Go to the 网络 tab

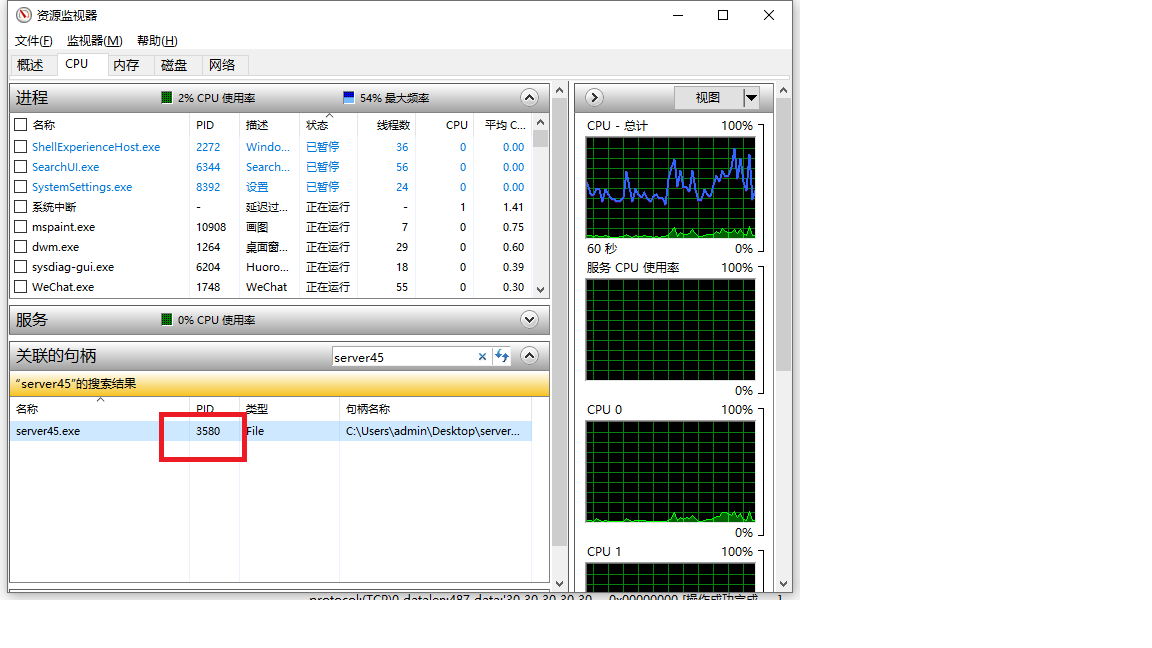[222, 65]
